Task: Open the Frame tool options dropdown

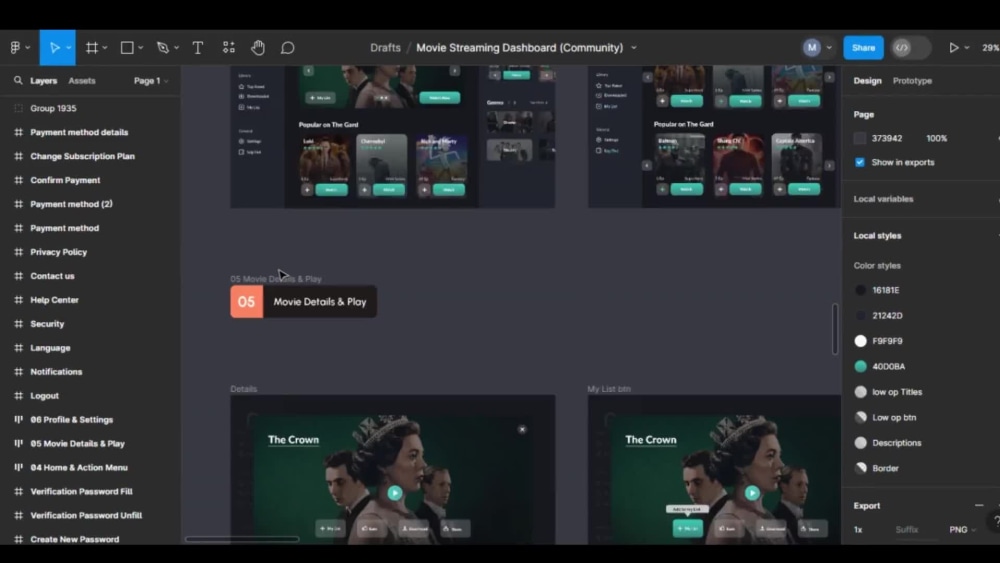Action: (x=105, y=47)
